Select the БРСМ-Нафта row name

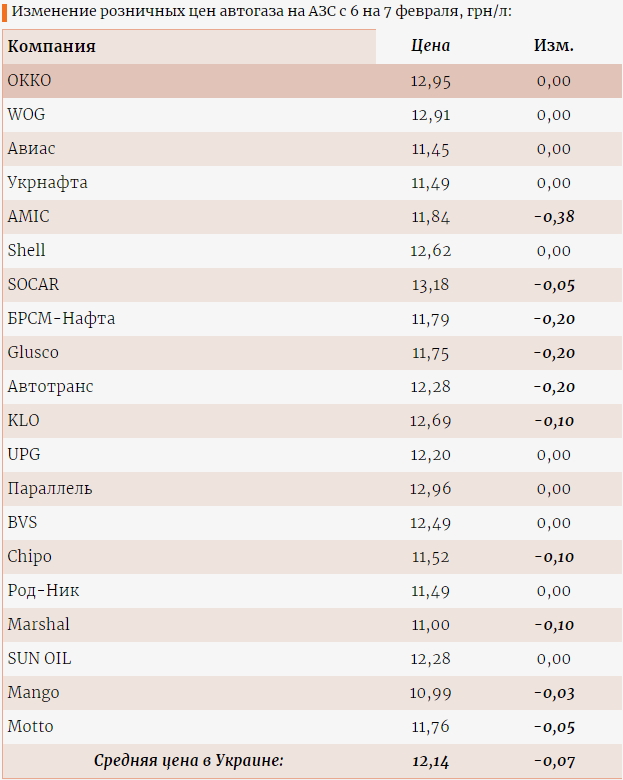click(x=61, y=318)
